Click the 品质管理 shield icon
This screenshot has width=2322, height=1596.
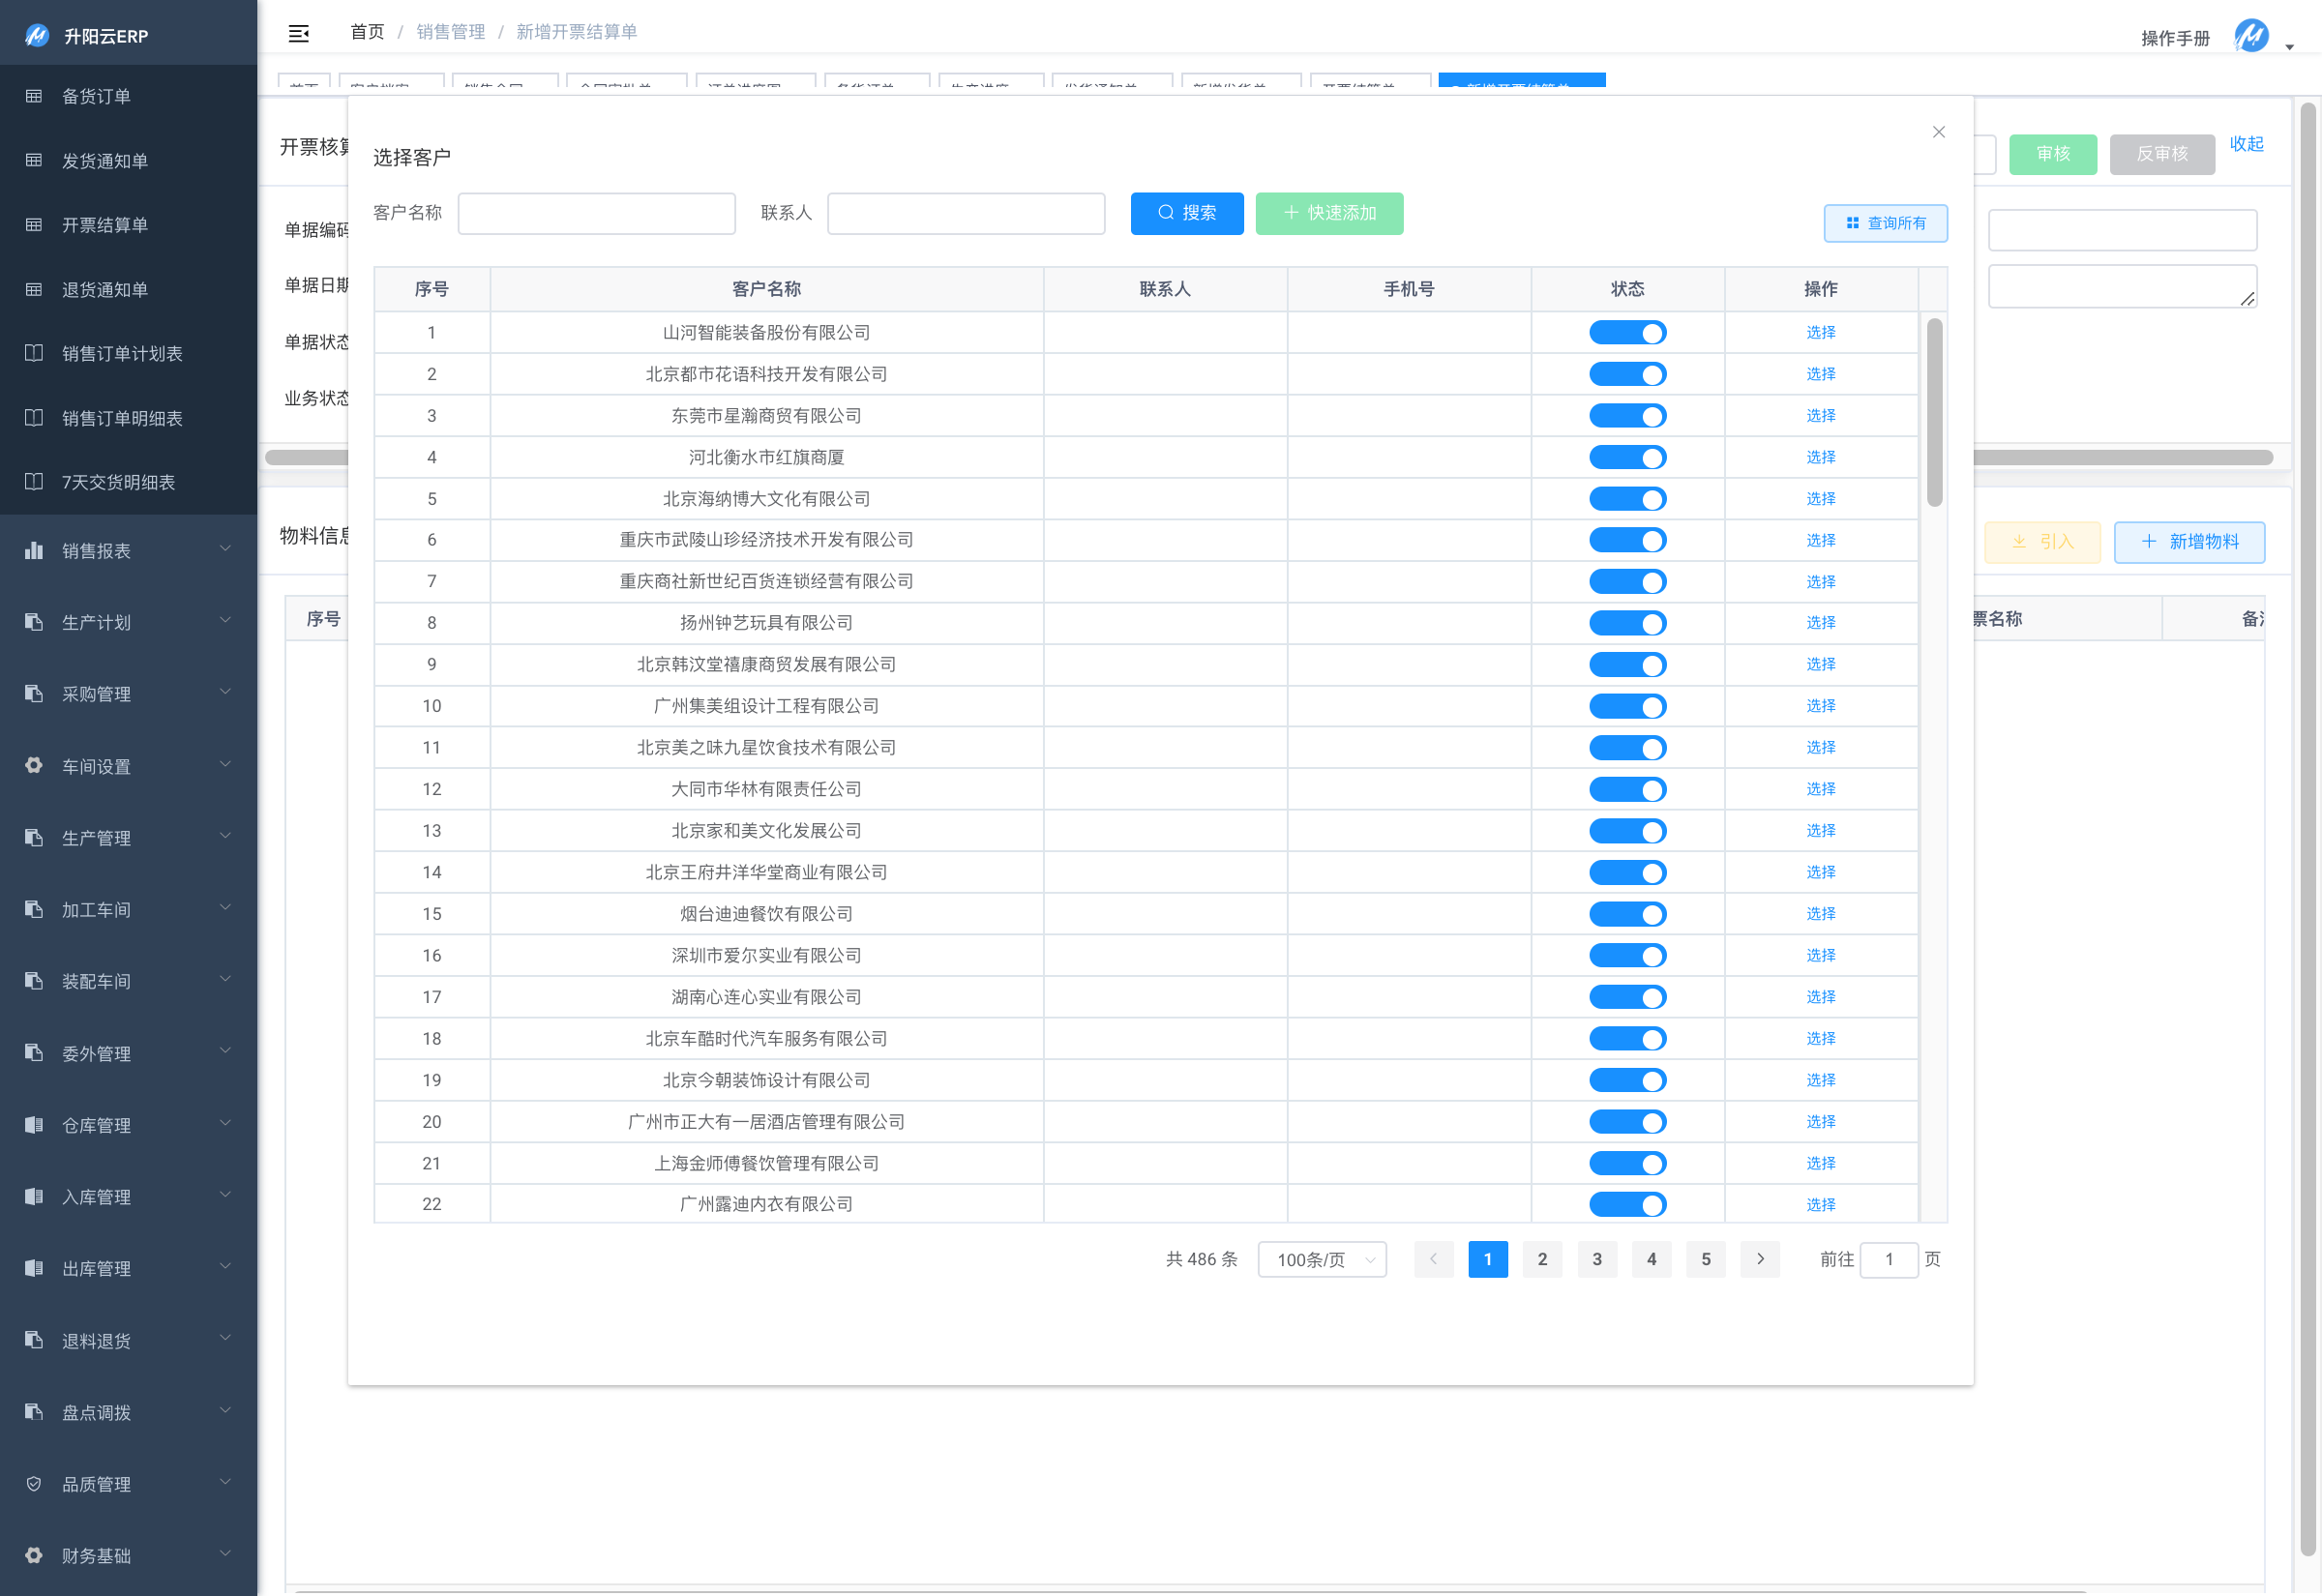point(34,1483)
